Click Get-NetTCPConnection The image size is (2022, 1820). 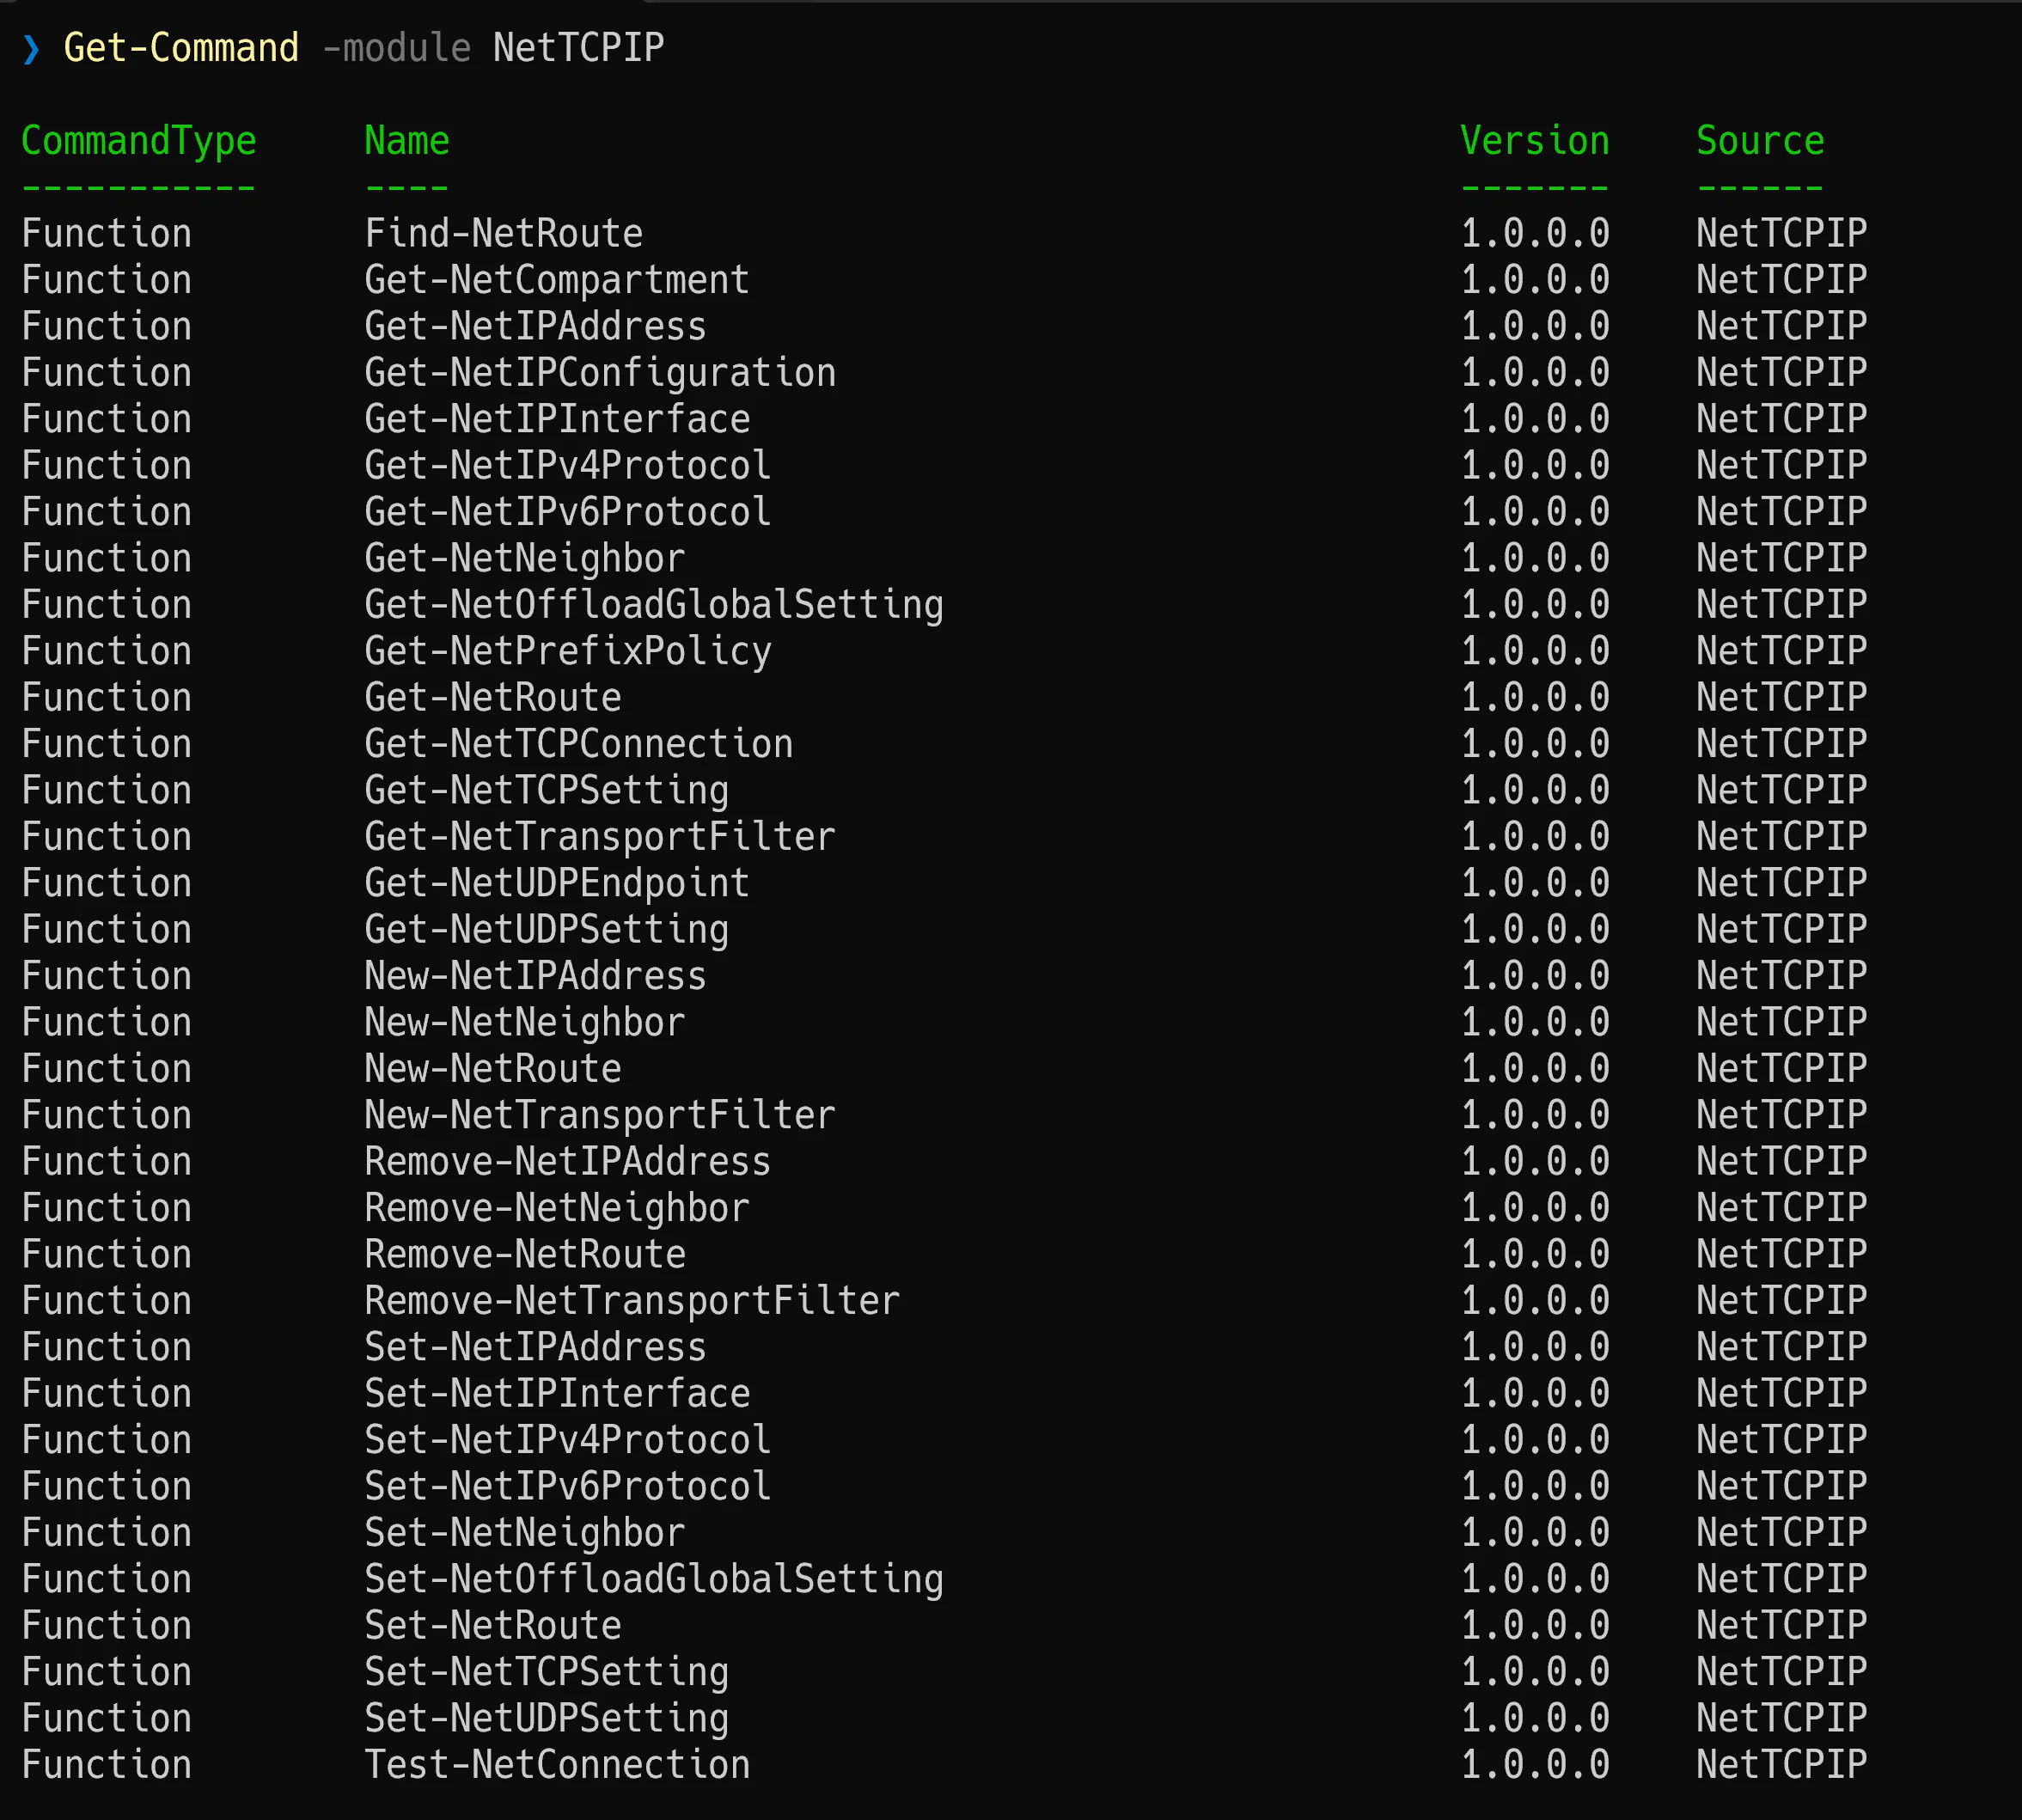(579, 744)
